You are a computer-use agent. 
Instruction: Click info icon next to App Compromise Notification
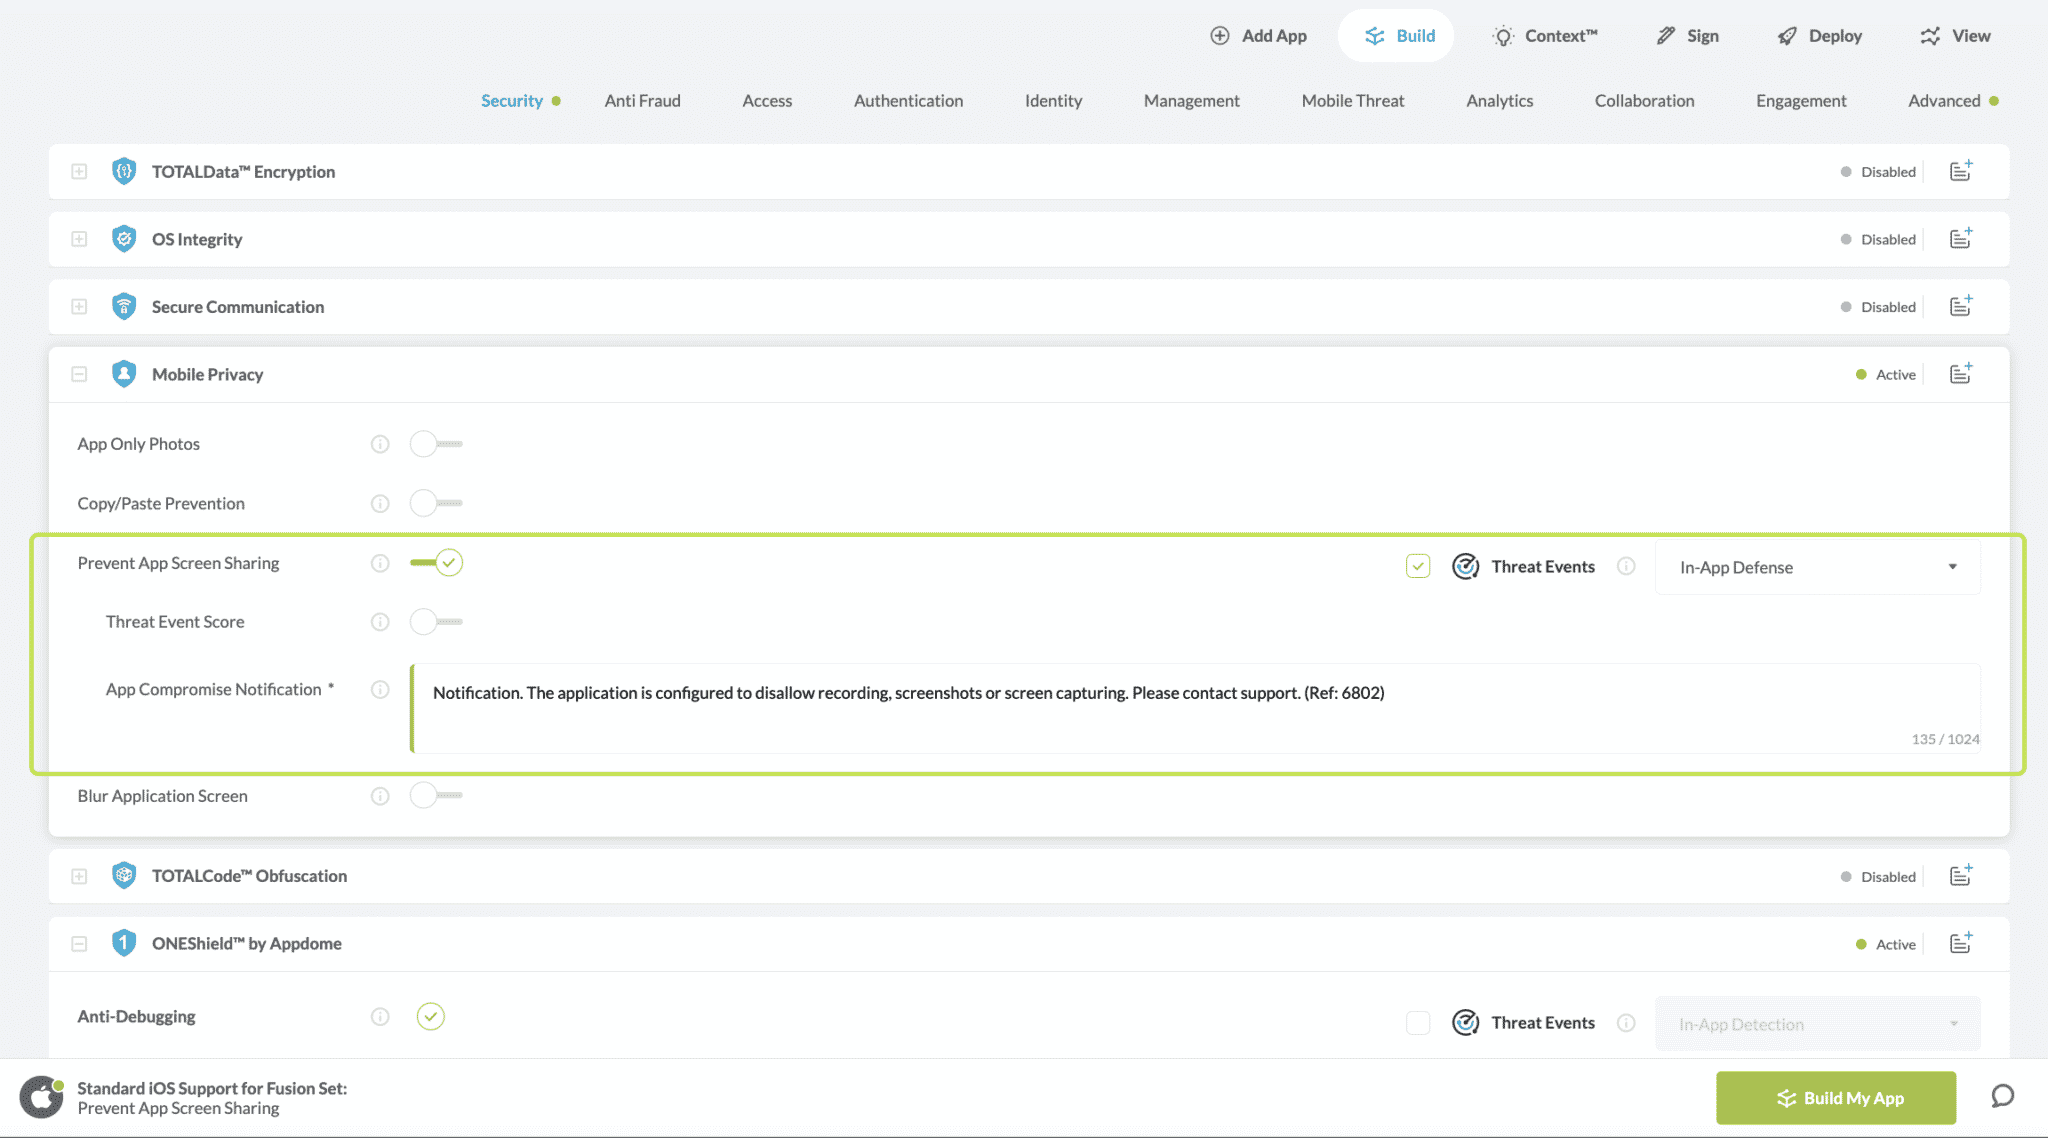point(380,689)
